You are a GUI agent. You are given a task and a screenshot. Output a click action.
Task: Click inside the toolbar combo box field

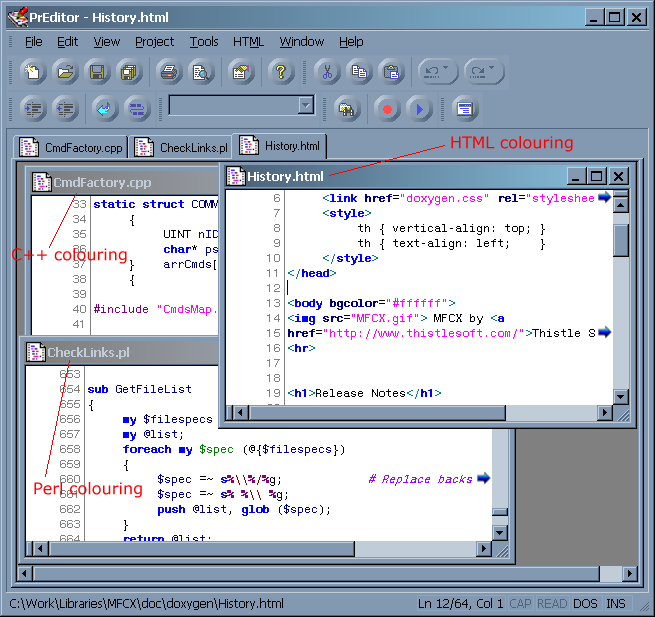(234, 105)
